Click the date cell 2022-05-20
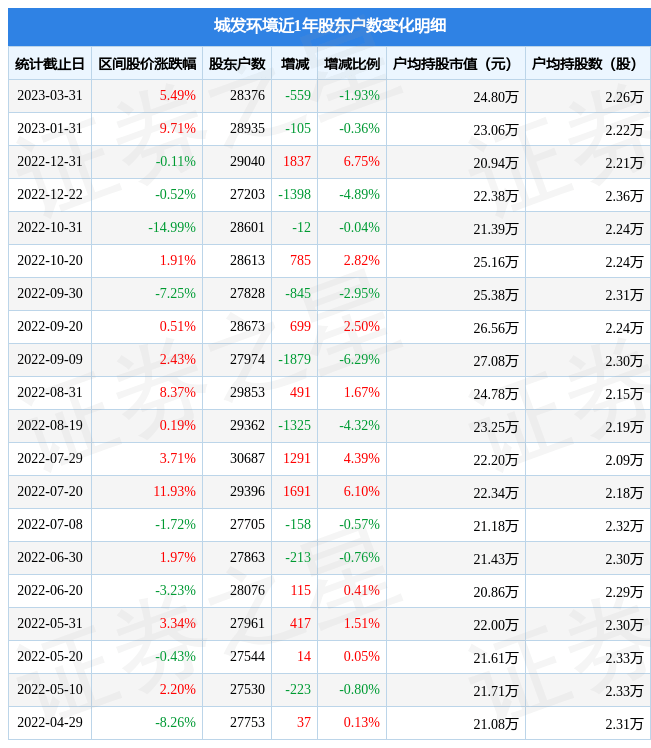Viewport: 651px width, 748px height. click(x=50, y=656)
